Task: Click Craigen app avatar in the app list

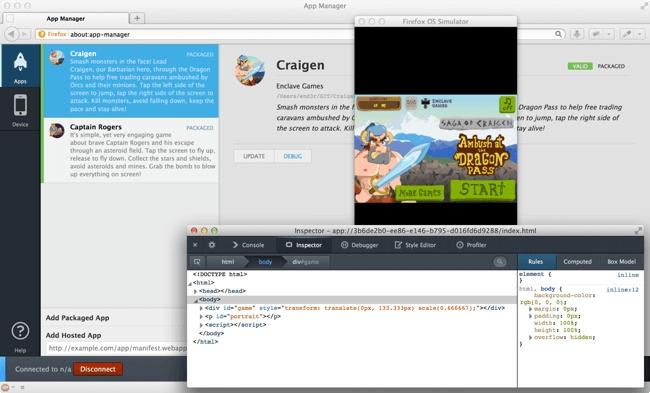Action: pos(57,57)
